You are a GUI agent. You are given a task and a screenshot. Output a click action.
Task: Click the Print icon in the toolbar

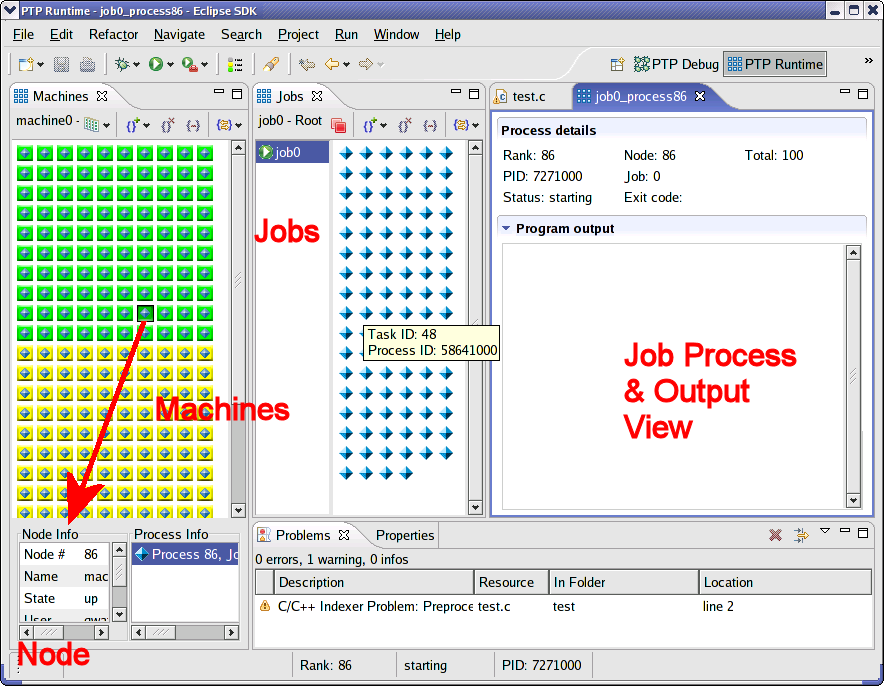[x=87, y=64]
